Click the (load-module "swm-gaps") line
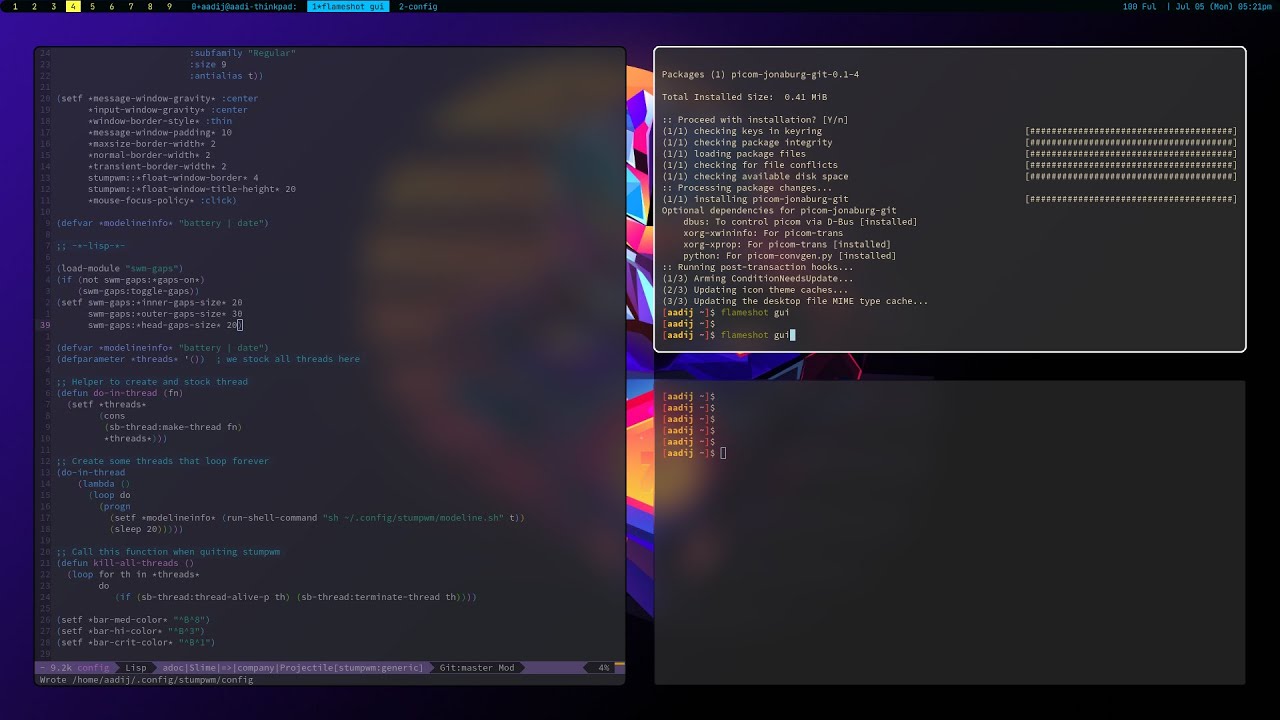This screenshot has width=1280, height=720. pos(120,268)
